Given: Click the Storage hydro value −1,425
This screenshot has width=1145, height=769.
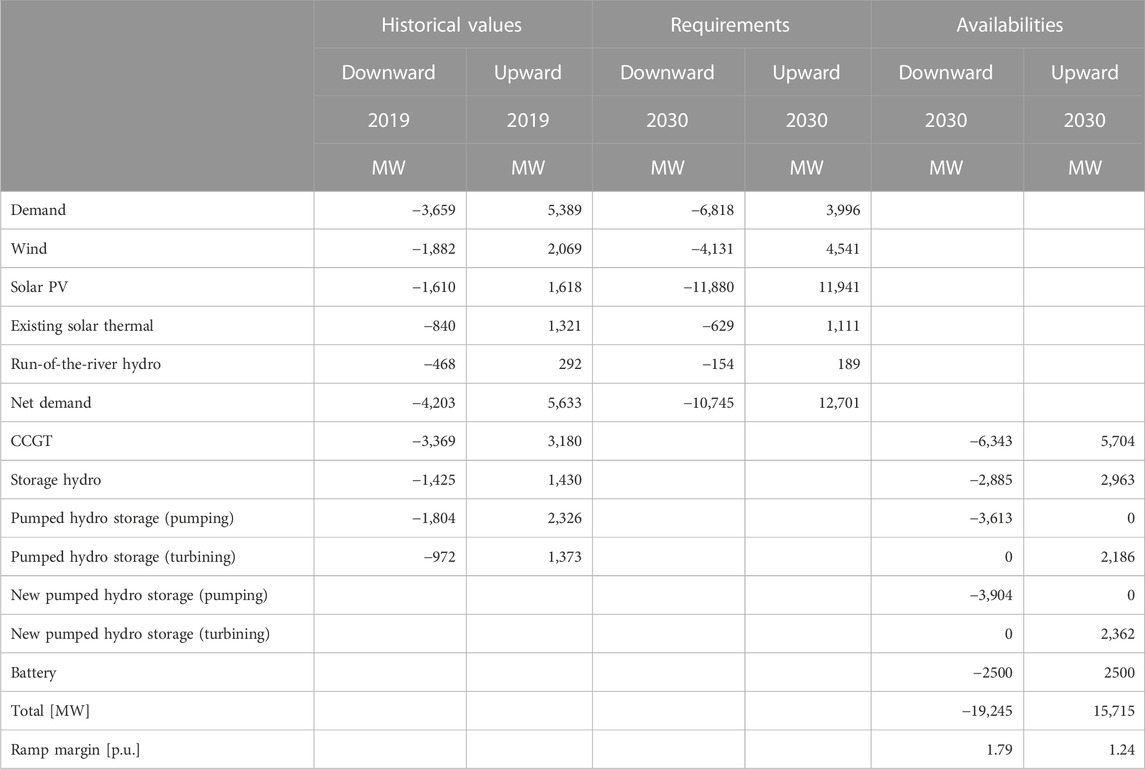Looking at the screenshot, I should (433, 481).
